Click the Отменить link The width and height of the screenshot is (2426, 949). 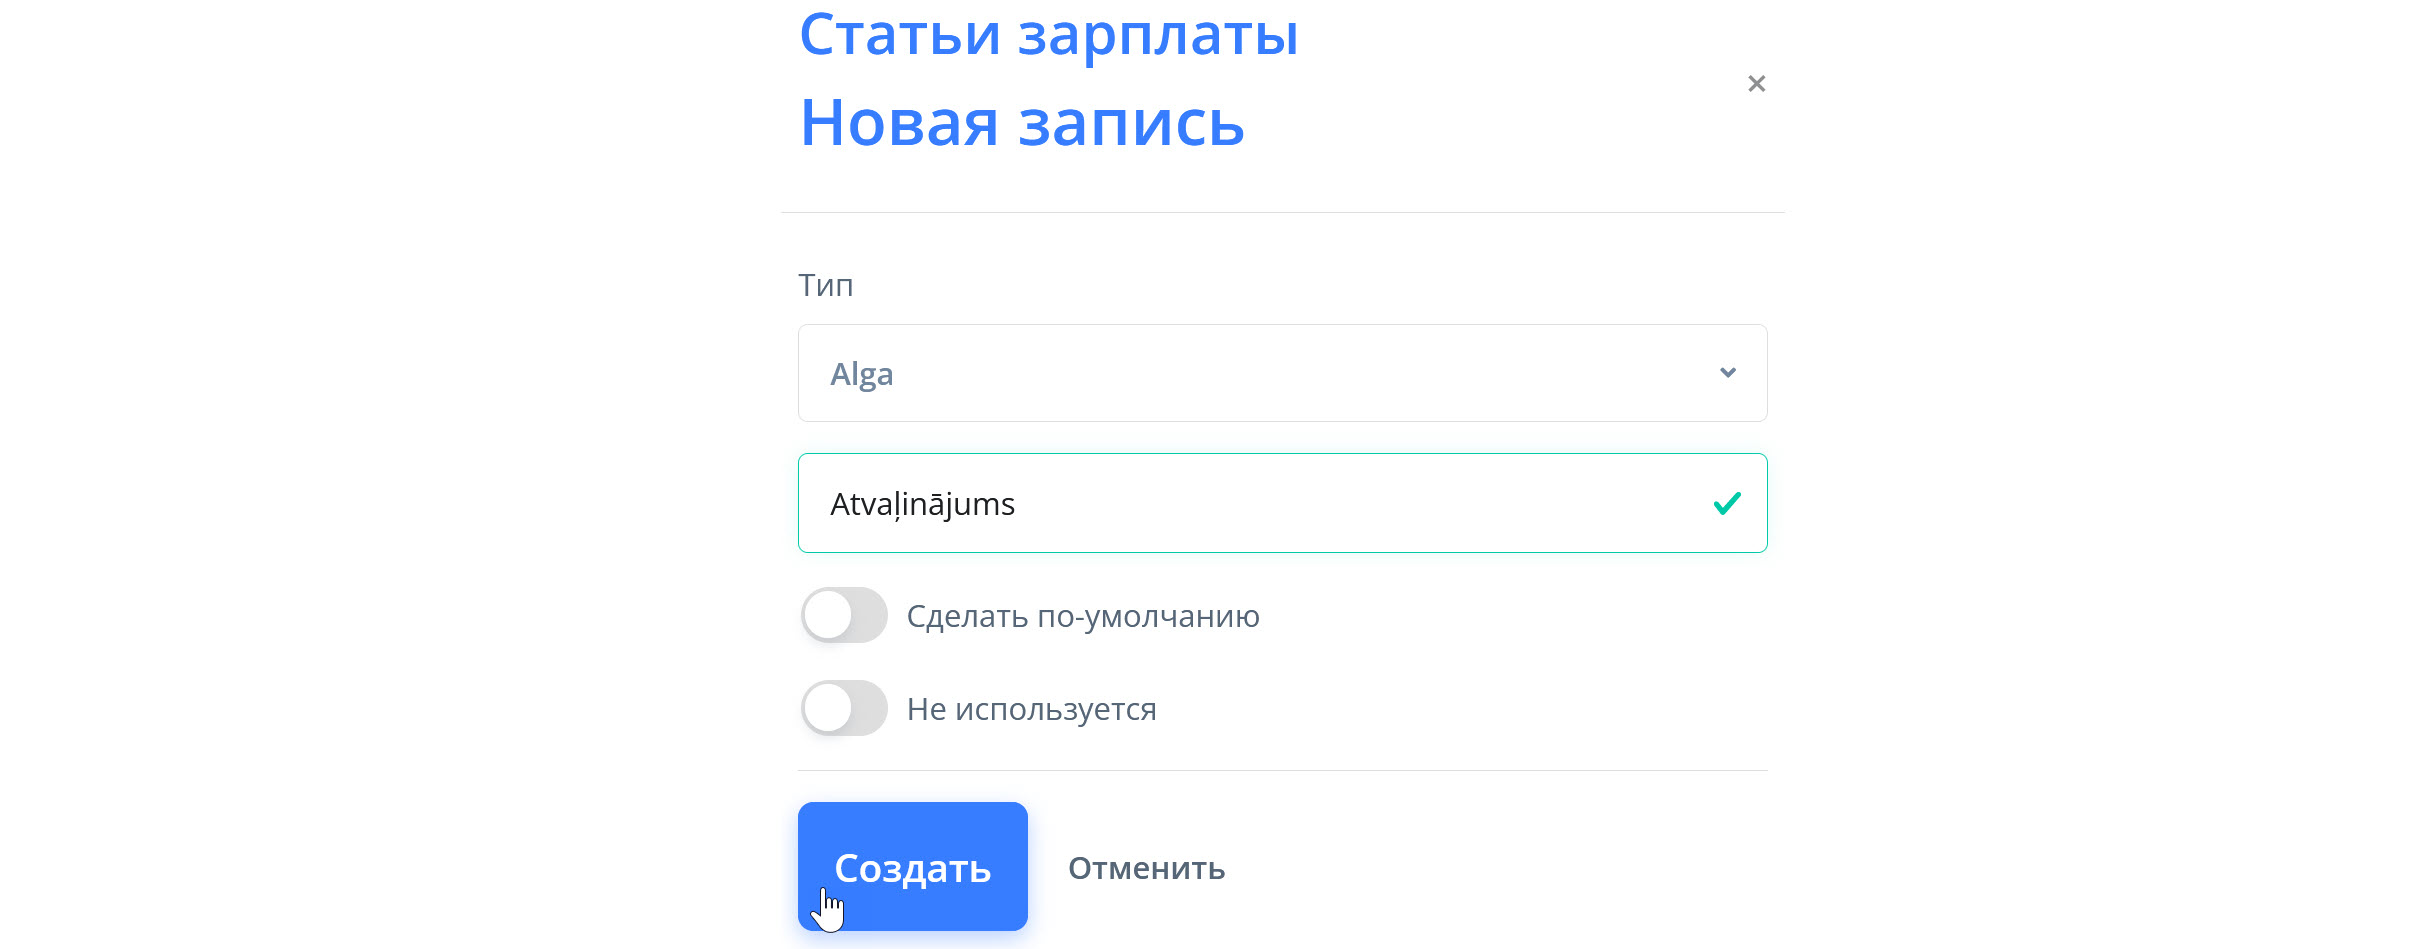[x=1146, y=868]
